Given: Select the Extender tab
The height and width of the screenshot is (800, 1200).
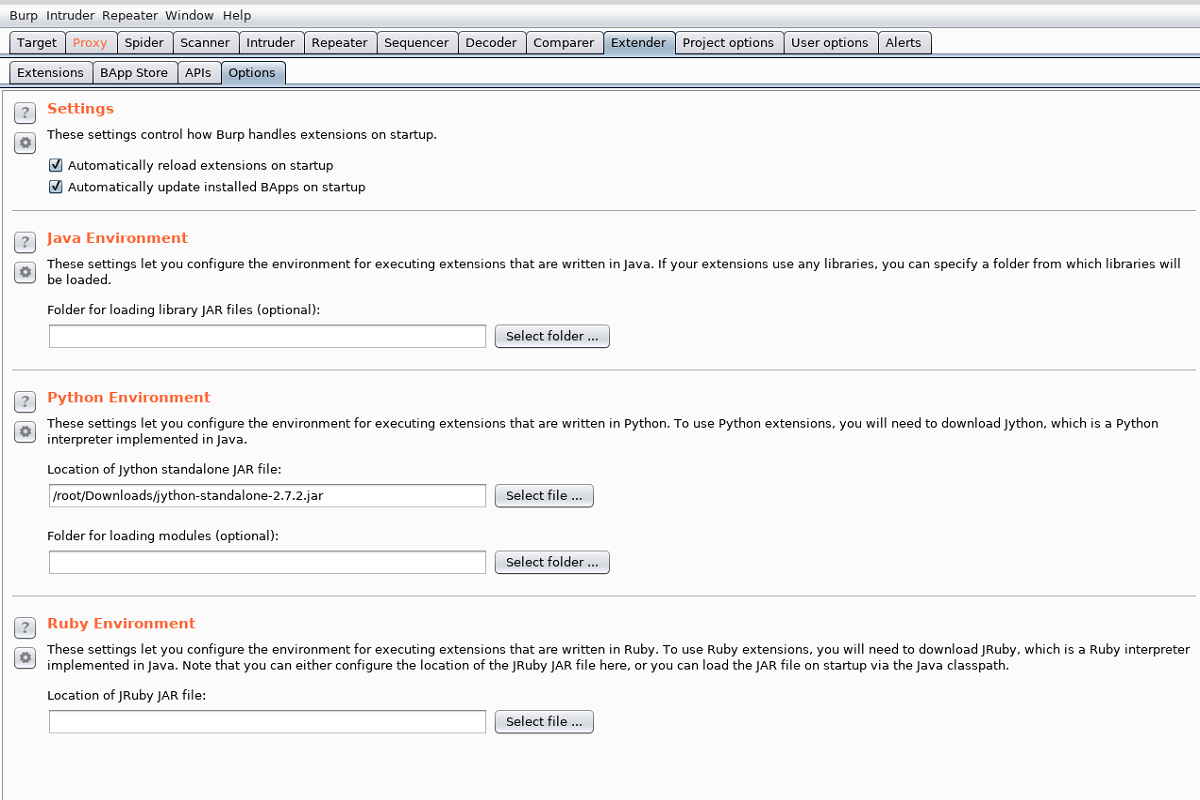Looking at the screenshot, I should (638, 43).
